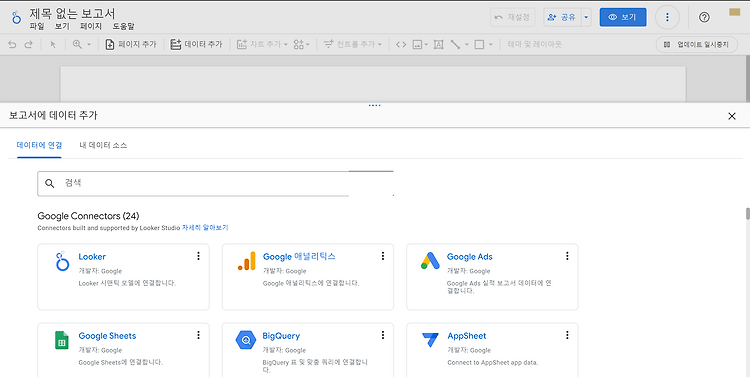The image size is (750, 380).
Task: Open the zoom level dropdown arrow
Action: [89, 45]
